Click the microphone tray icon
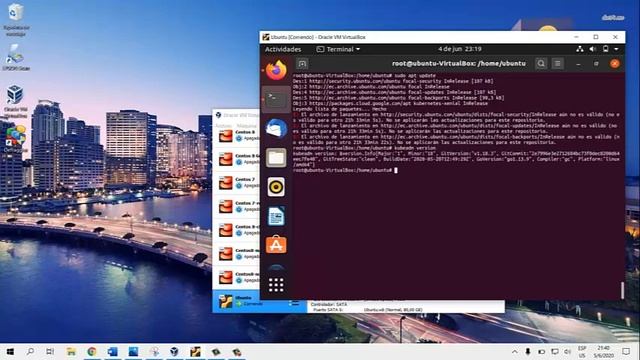640x360 pixels. click(528, 351)
